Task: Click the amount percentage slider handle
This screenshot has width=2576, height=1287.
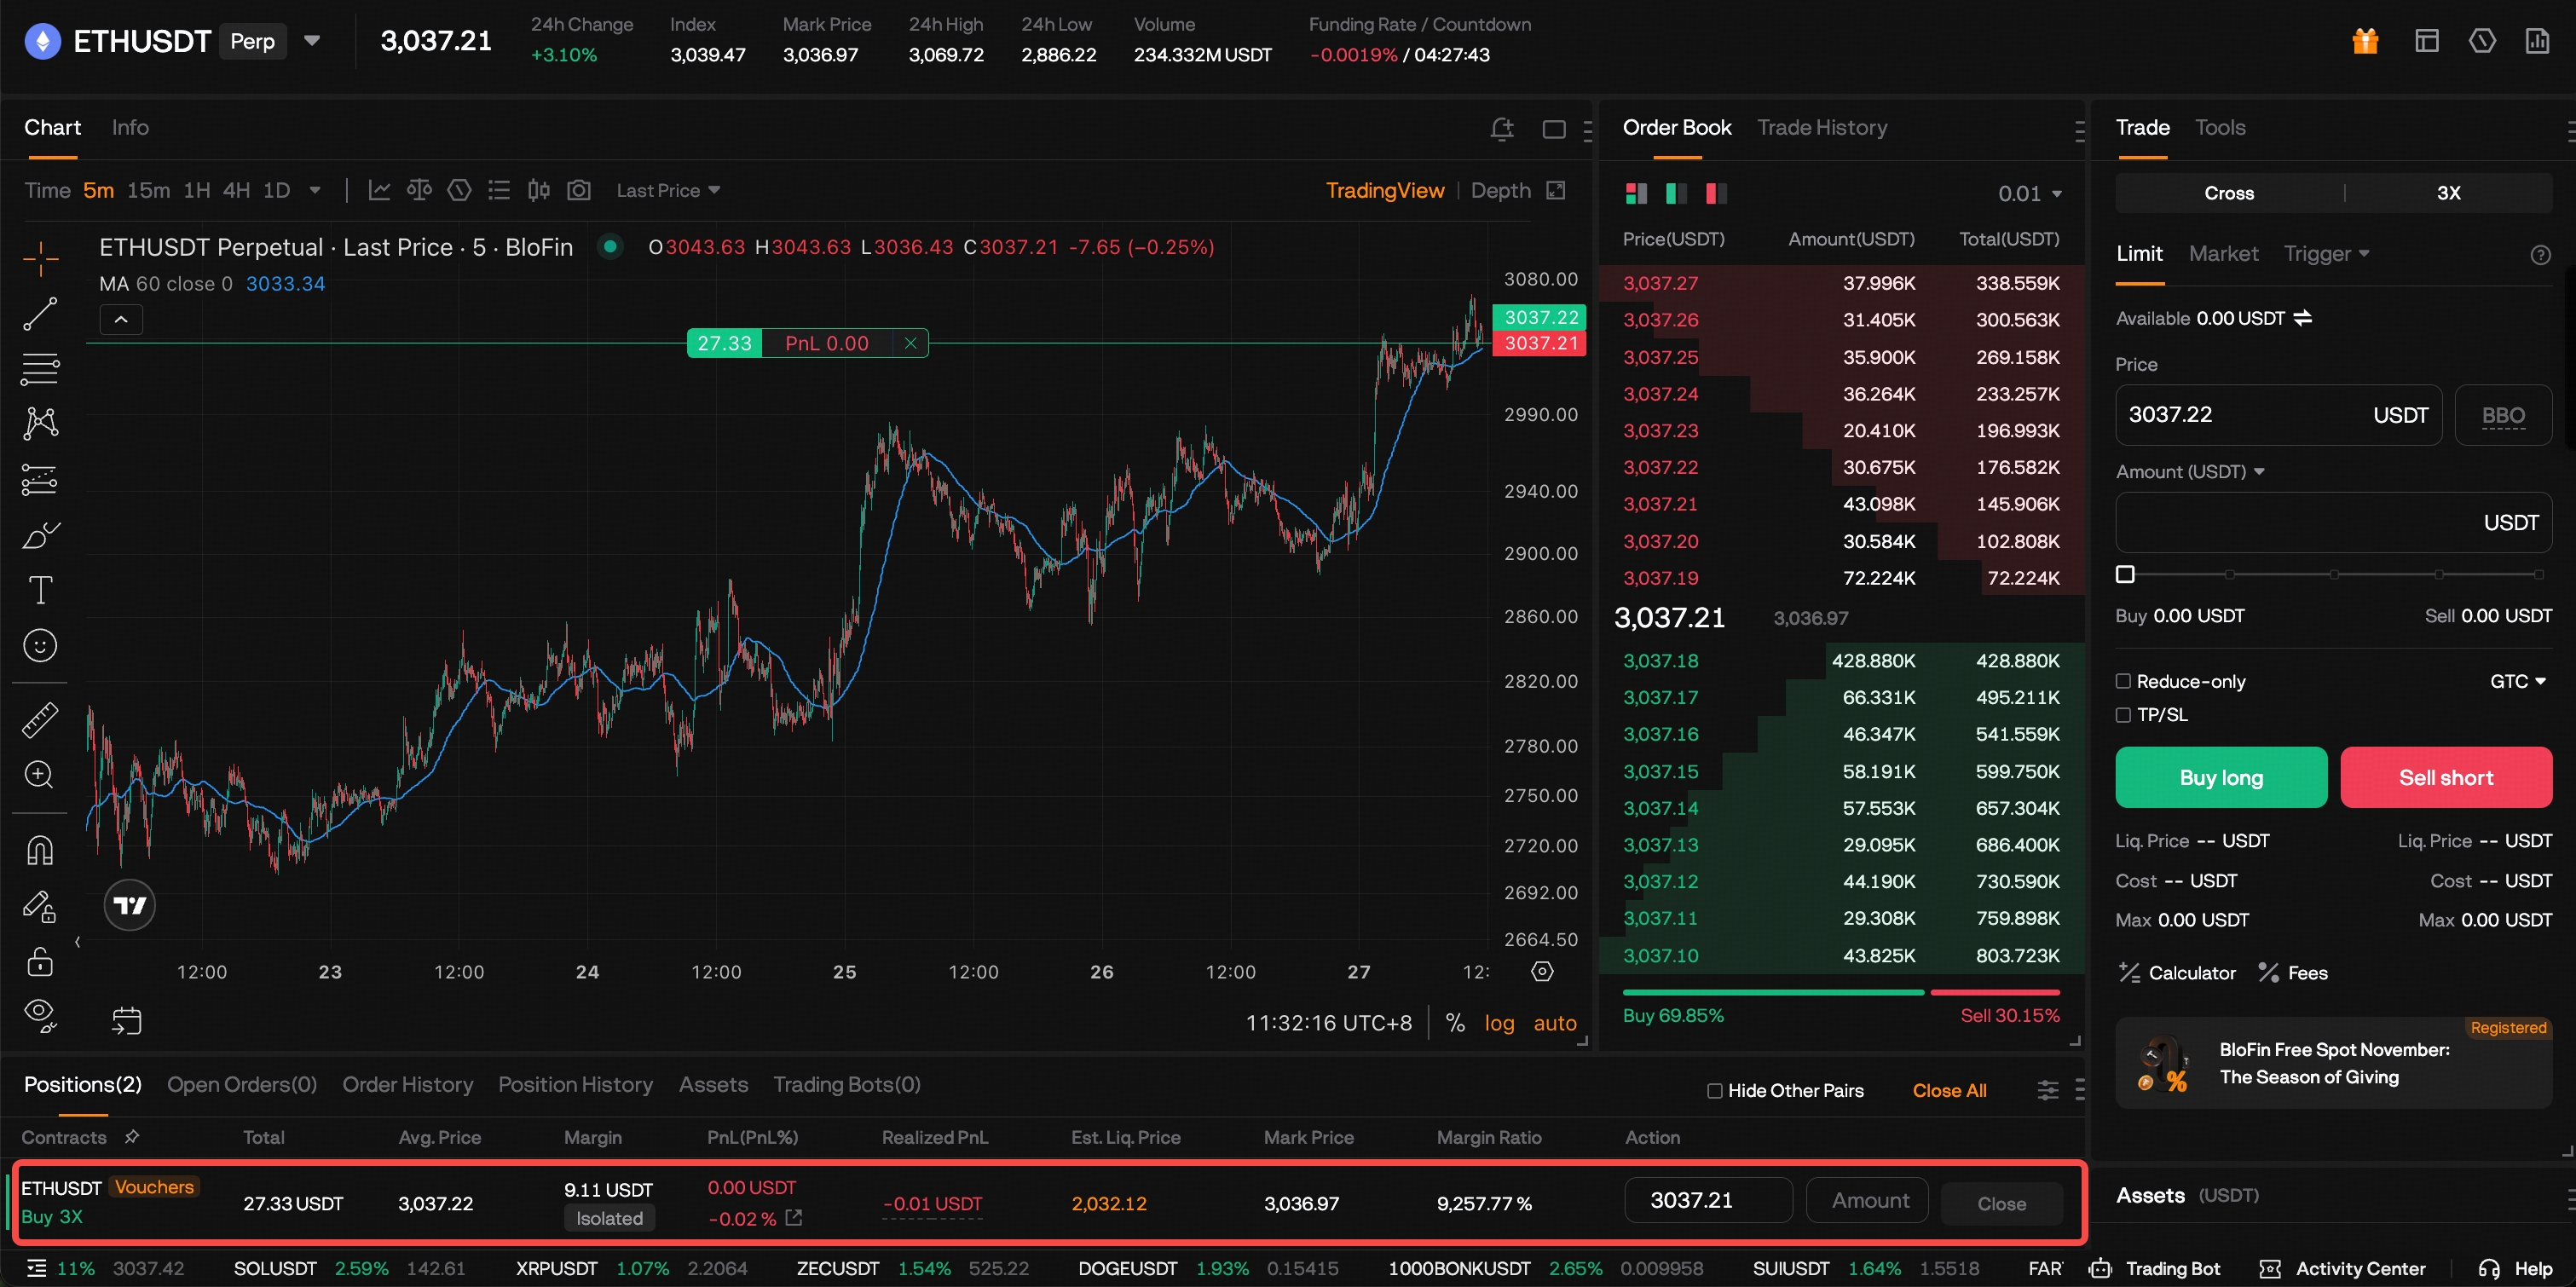Action: (x=2125, y=574)
